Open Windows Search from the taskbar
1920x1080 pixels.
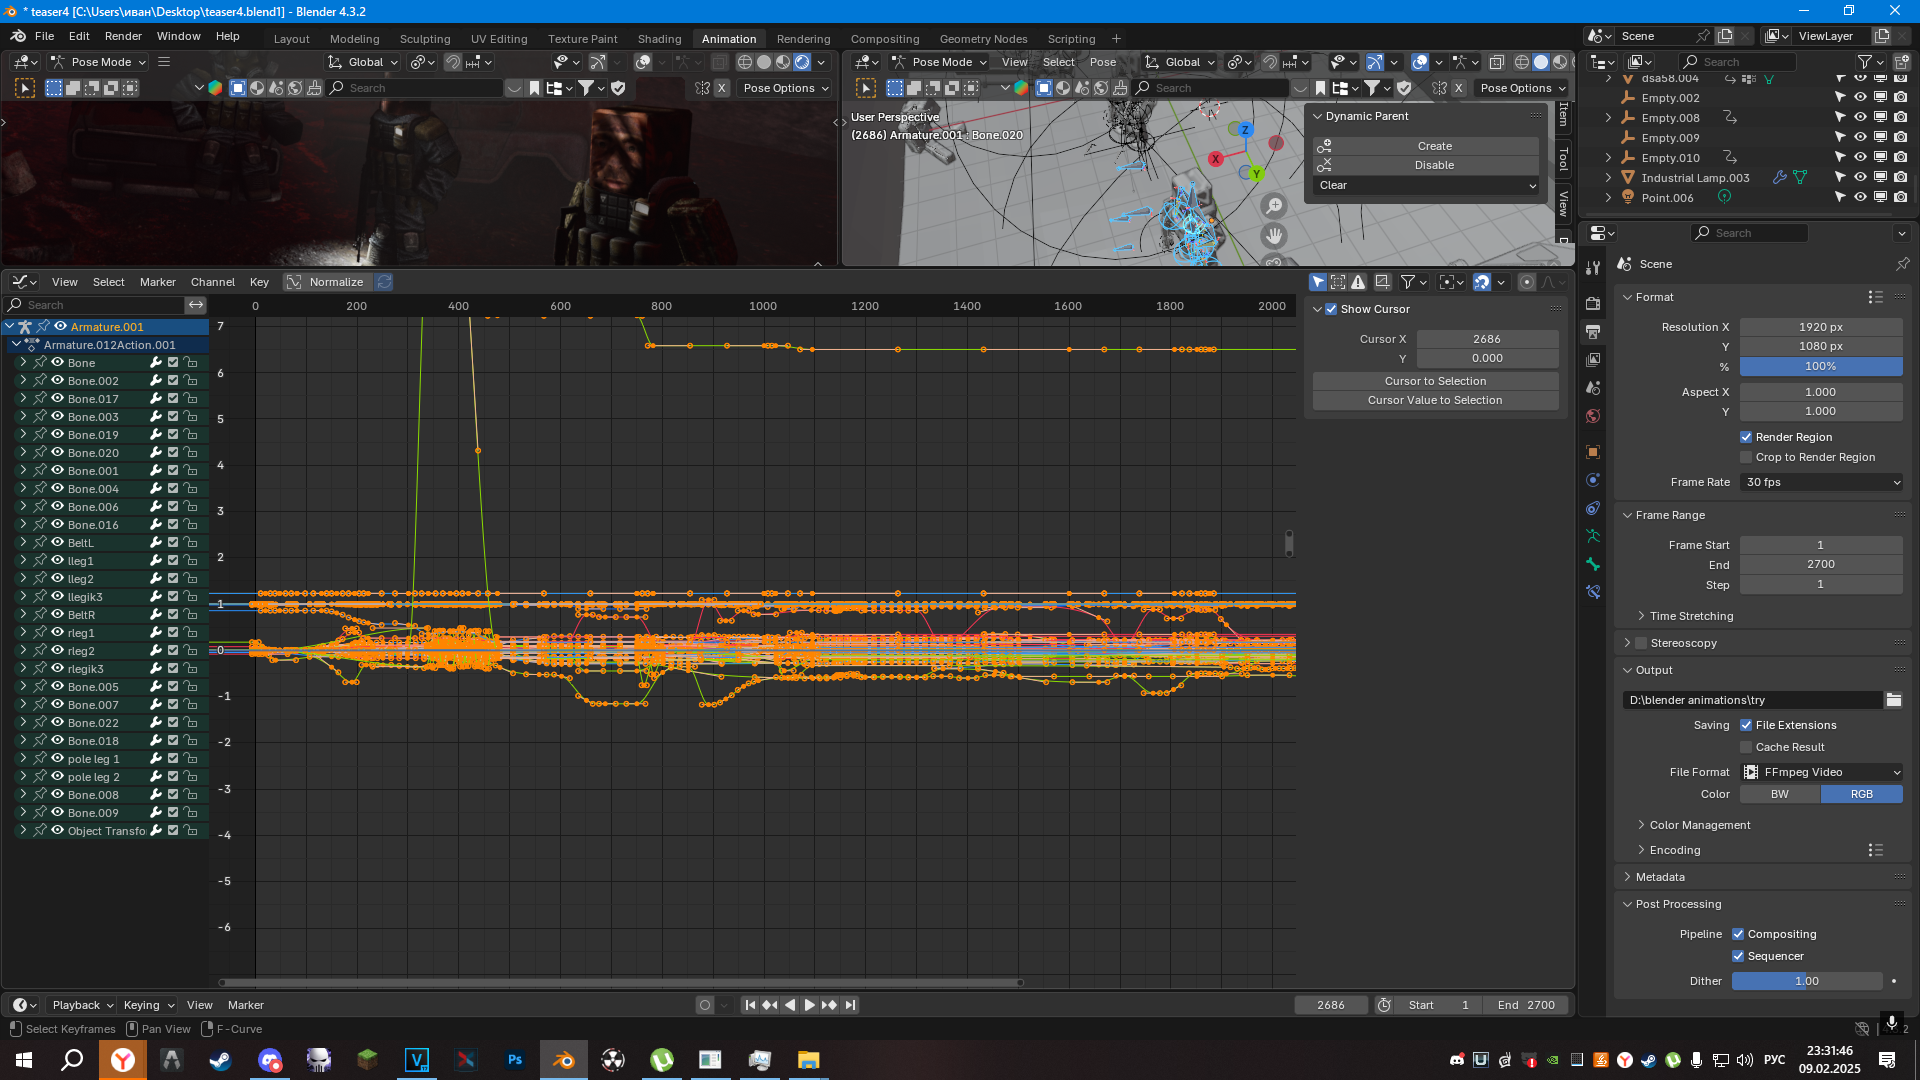[72, 1060]
